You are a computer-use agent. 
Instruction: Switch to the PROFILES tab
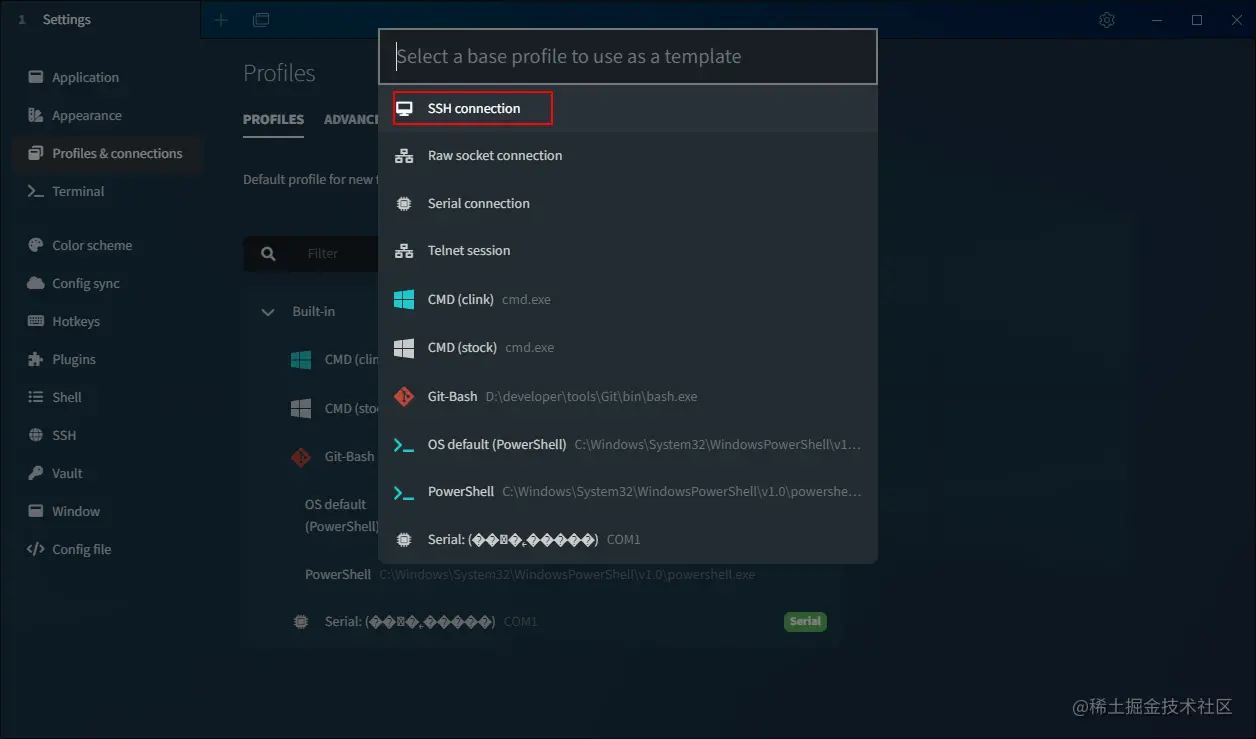coord(273,119)
